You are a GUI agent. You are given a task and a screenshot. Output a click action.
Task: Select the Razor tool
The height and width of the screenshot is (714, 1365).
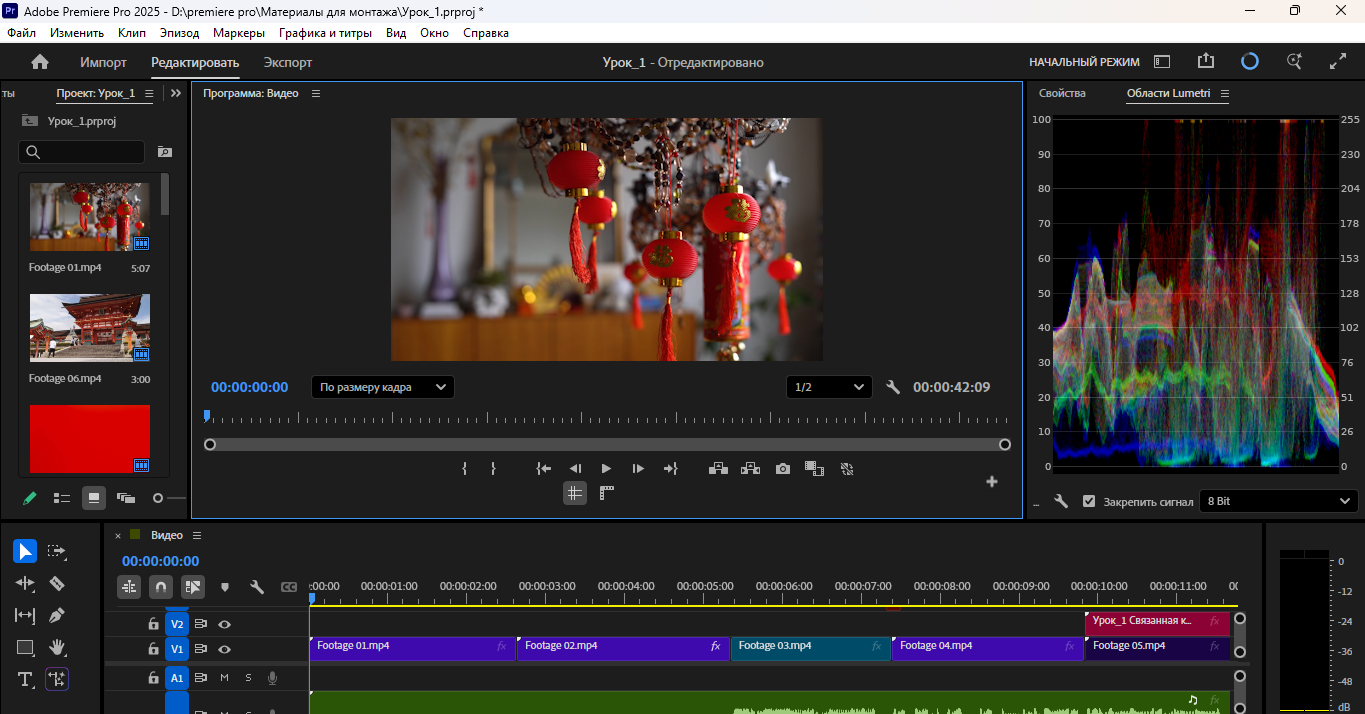coord(57,583)
